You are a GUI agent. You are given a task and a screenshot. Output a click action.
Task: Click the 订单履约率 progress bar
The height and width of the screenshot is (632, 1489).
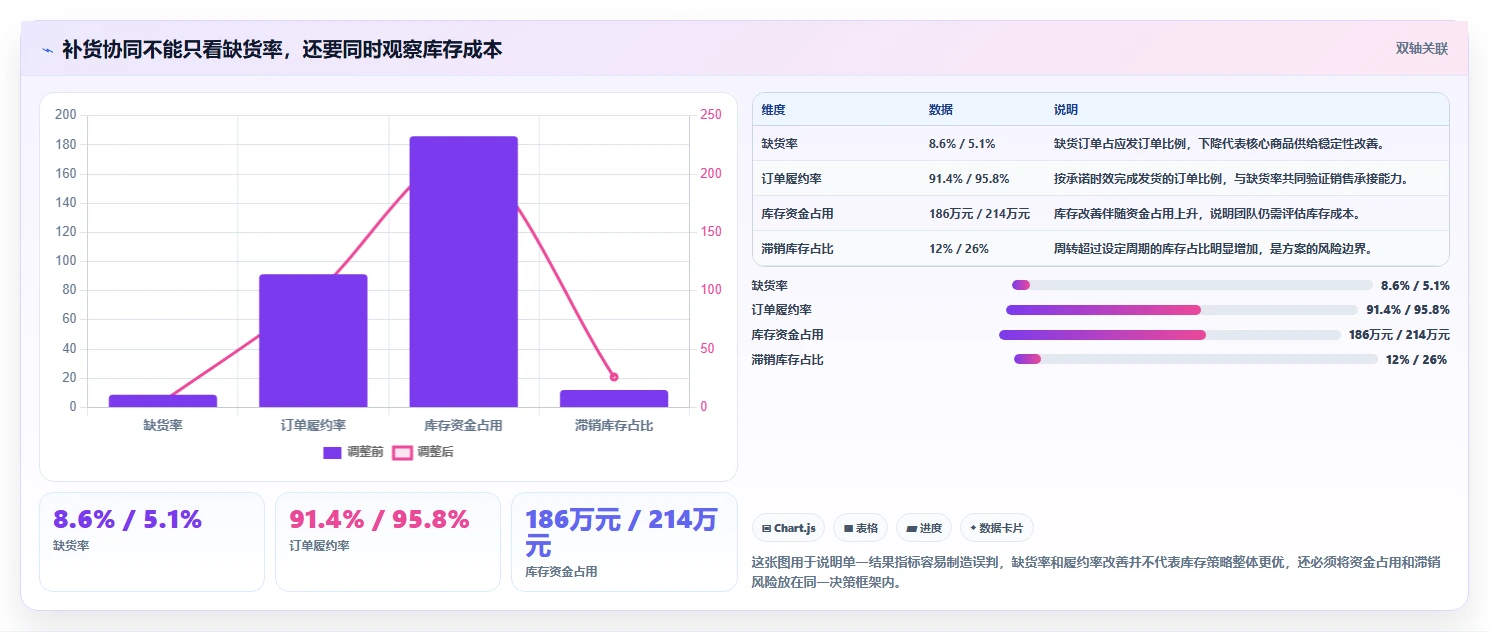1182,310
